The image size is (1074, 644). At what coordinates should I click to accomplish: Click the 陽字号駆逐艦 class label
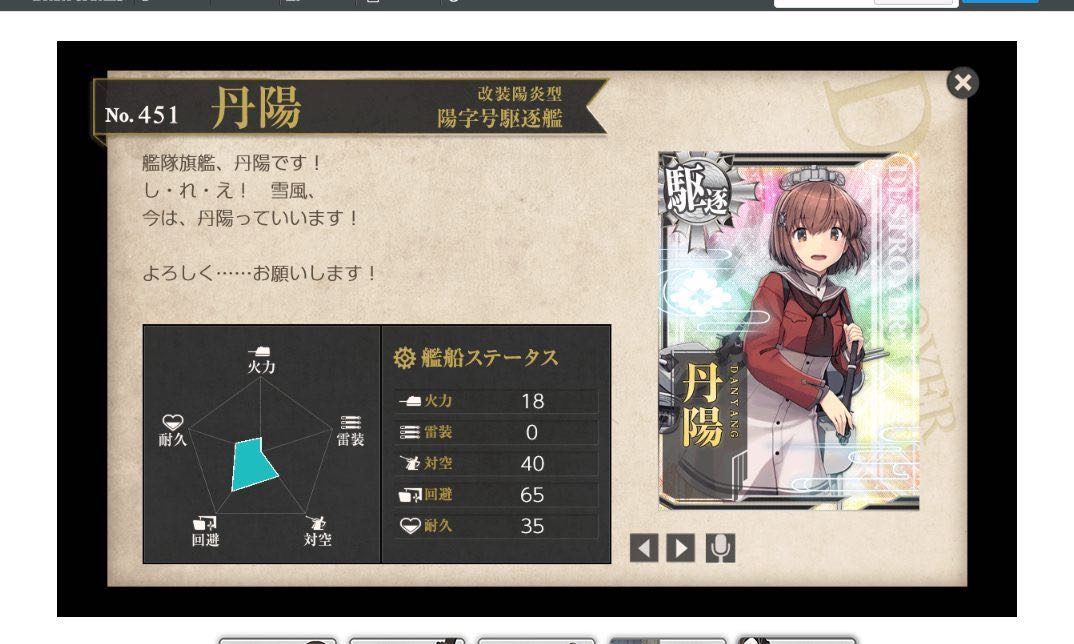coord(500,119)
